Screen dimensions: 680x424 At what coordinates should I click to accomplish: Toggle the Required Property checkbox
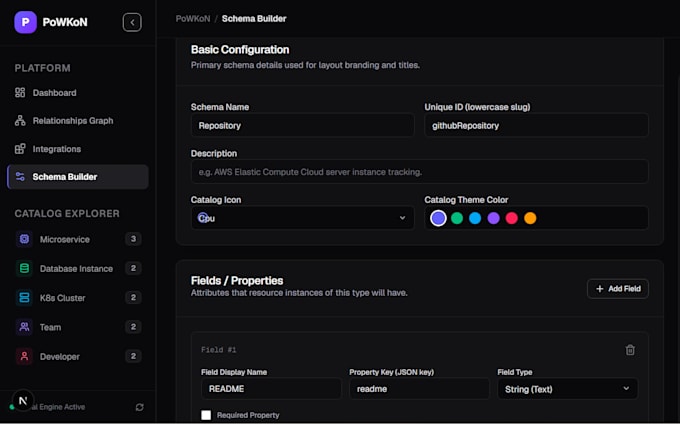click(206, 415)
